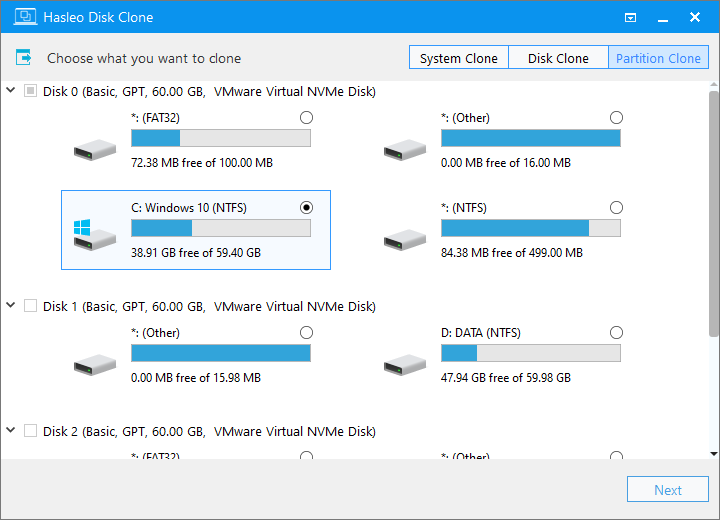Image resolution: width=720 pixels, height=520 pixels.
Task: Click "38.91 GB free of 59.40 GB" text
Action: (x=196, y=253)
